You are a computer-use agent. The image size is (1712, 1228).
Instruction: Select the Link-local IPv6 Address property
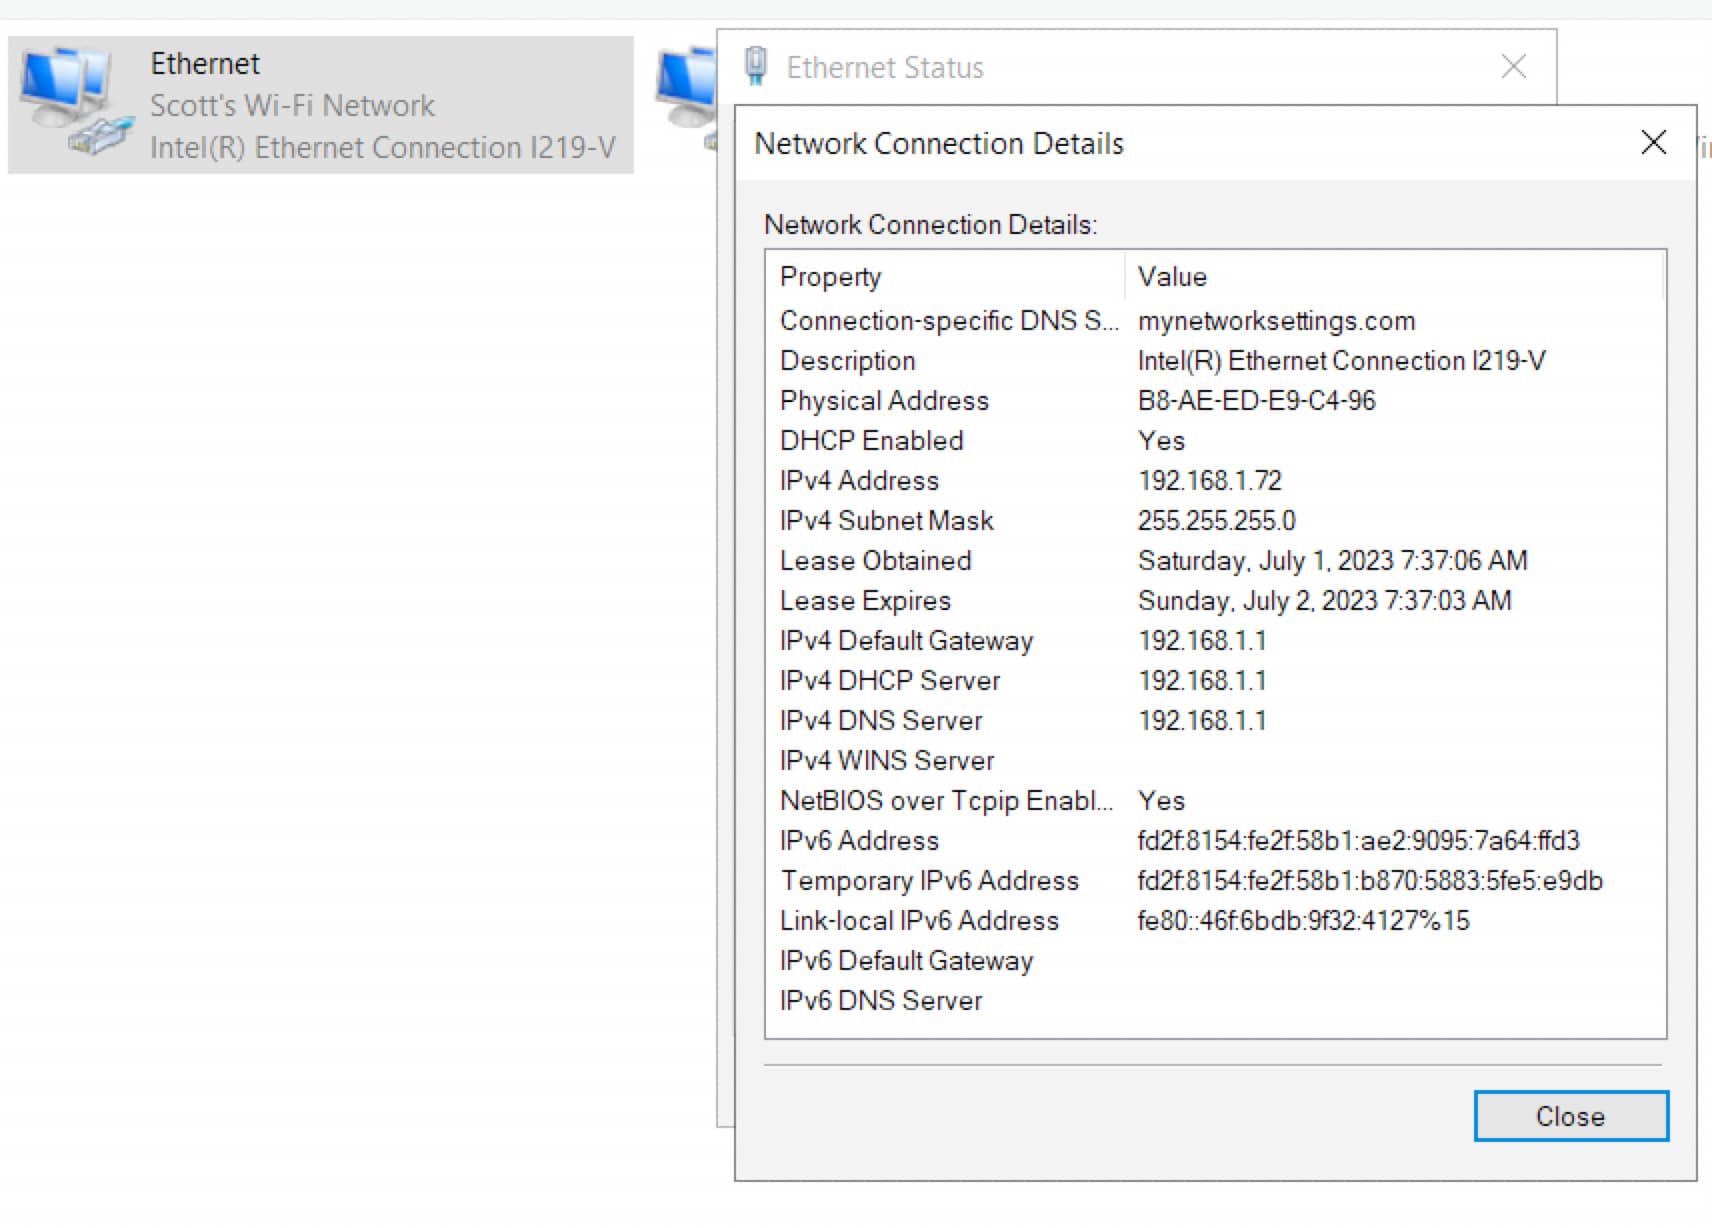click(x=919, y=921)
